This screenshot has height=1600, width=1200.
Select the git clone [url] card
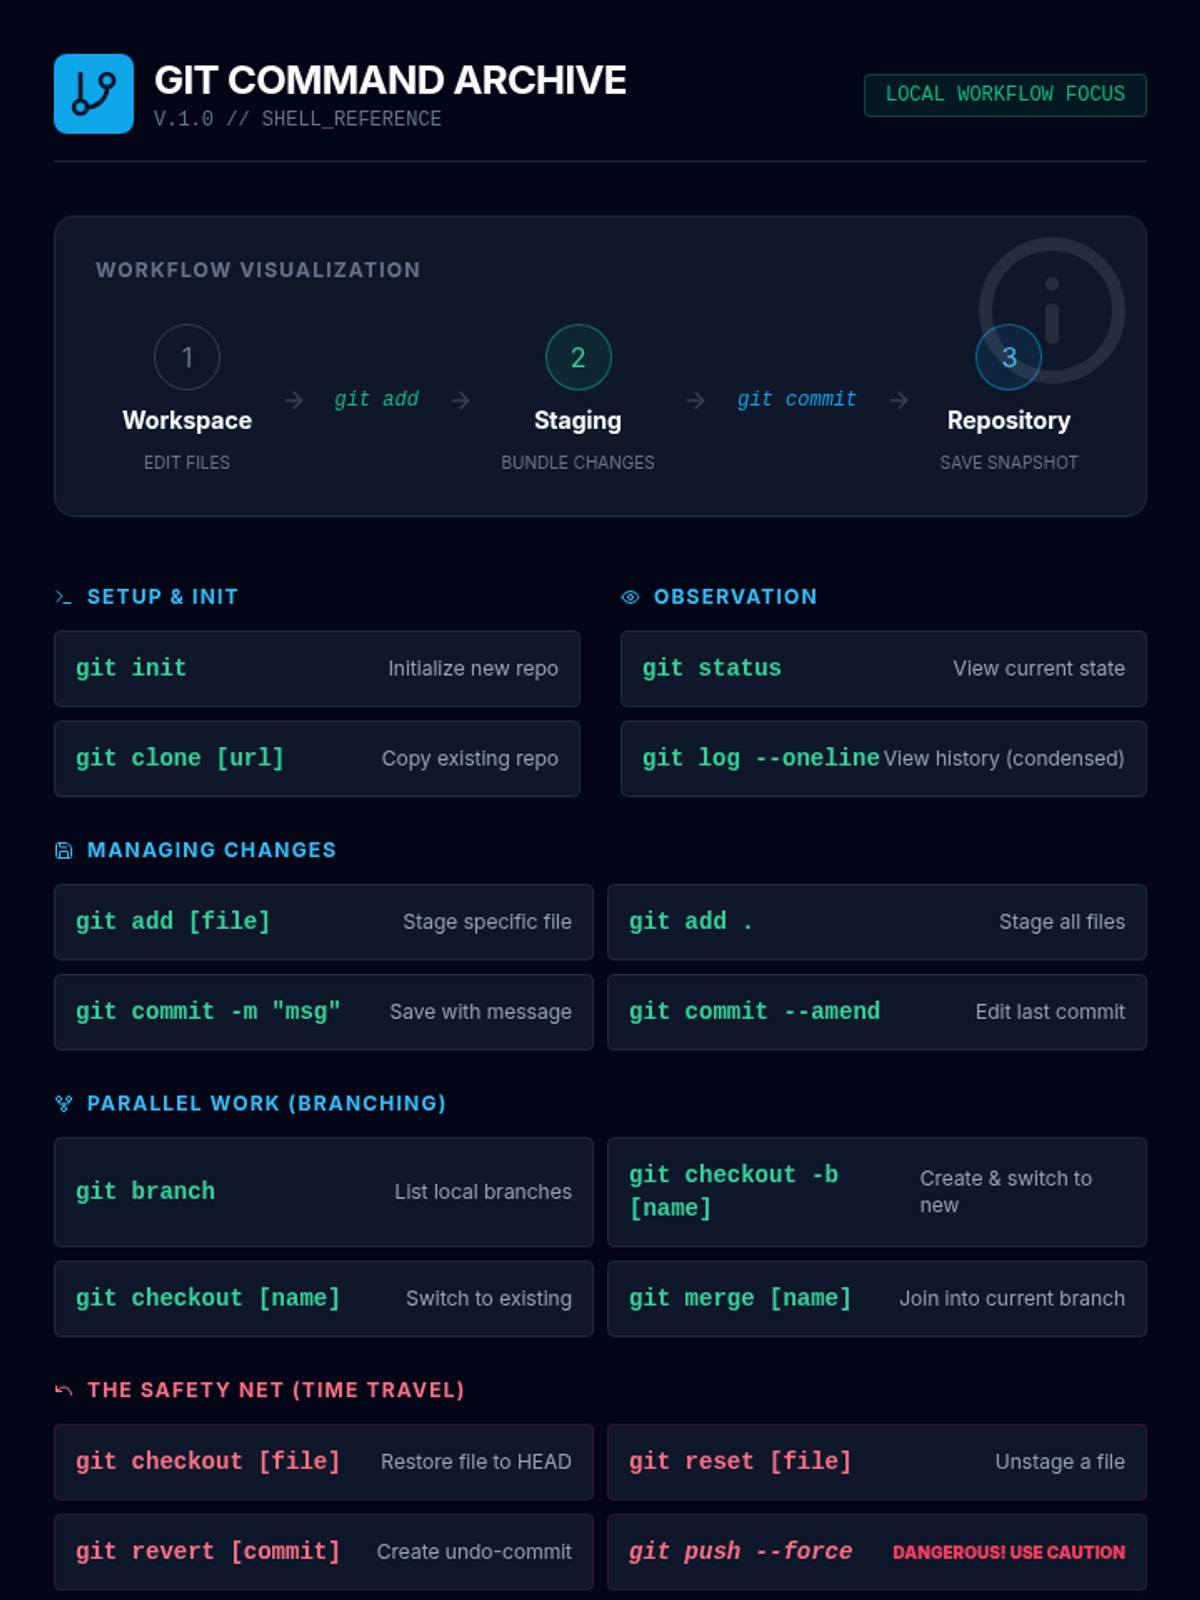[x=317, y=758]
